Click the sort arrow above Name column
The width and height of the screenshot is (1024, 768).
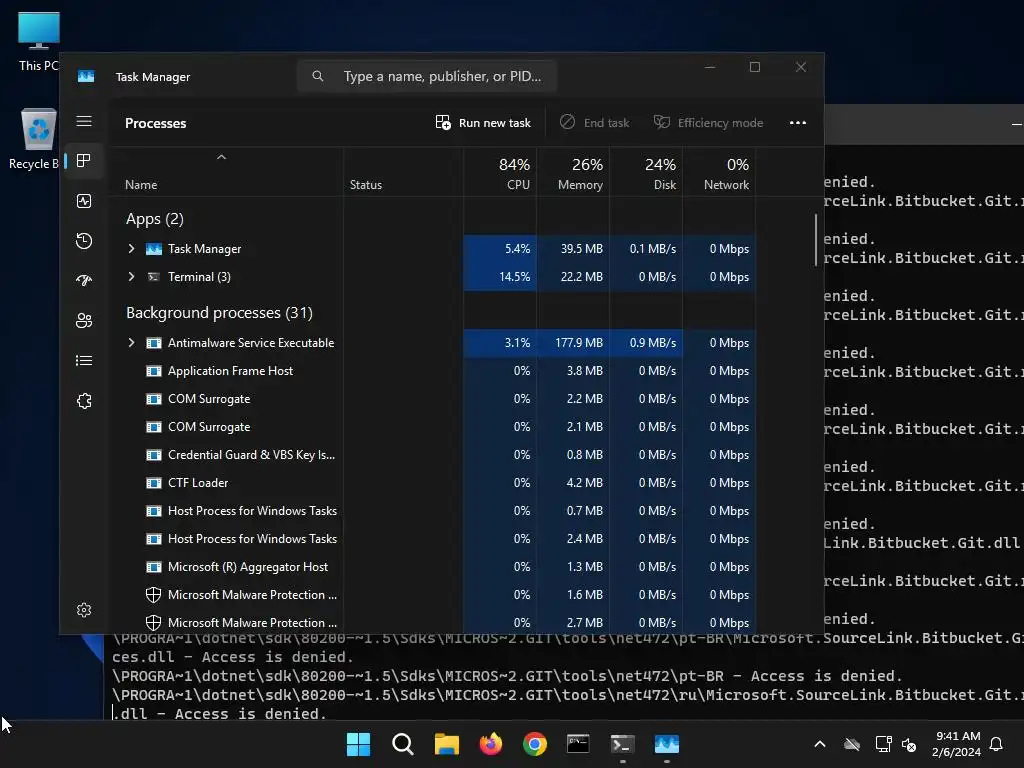pos(221,157)
